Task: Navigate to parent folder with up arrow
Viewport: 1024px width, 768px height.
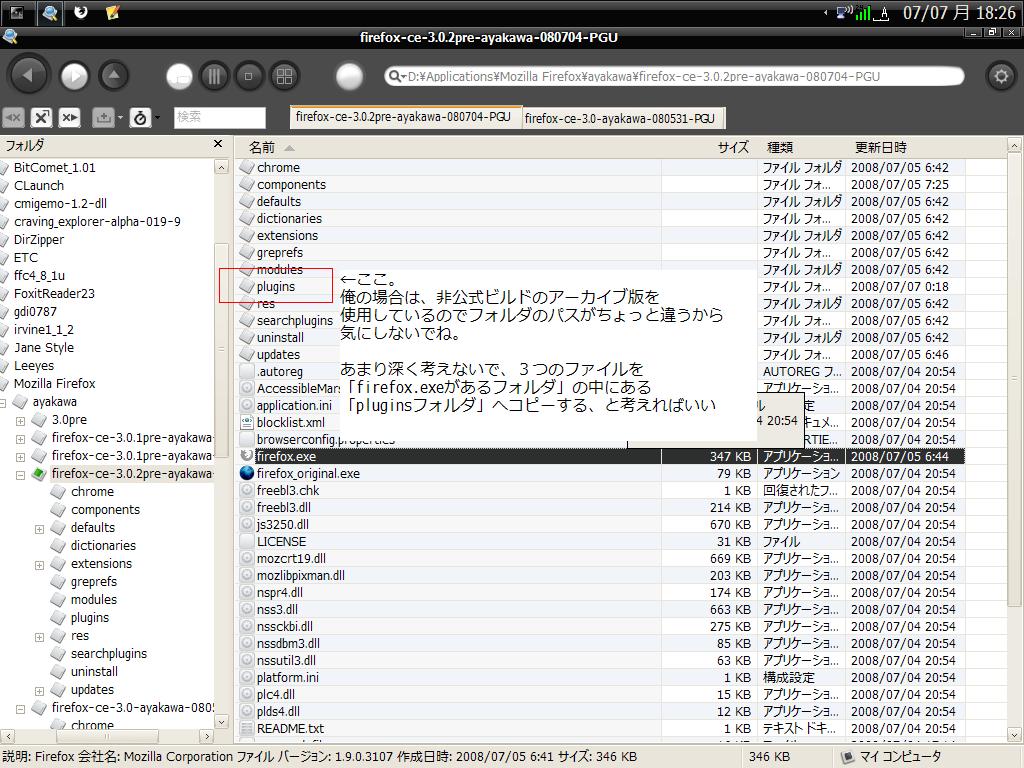Action: pos(114,76)
